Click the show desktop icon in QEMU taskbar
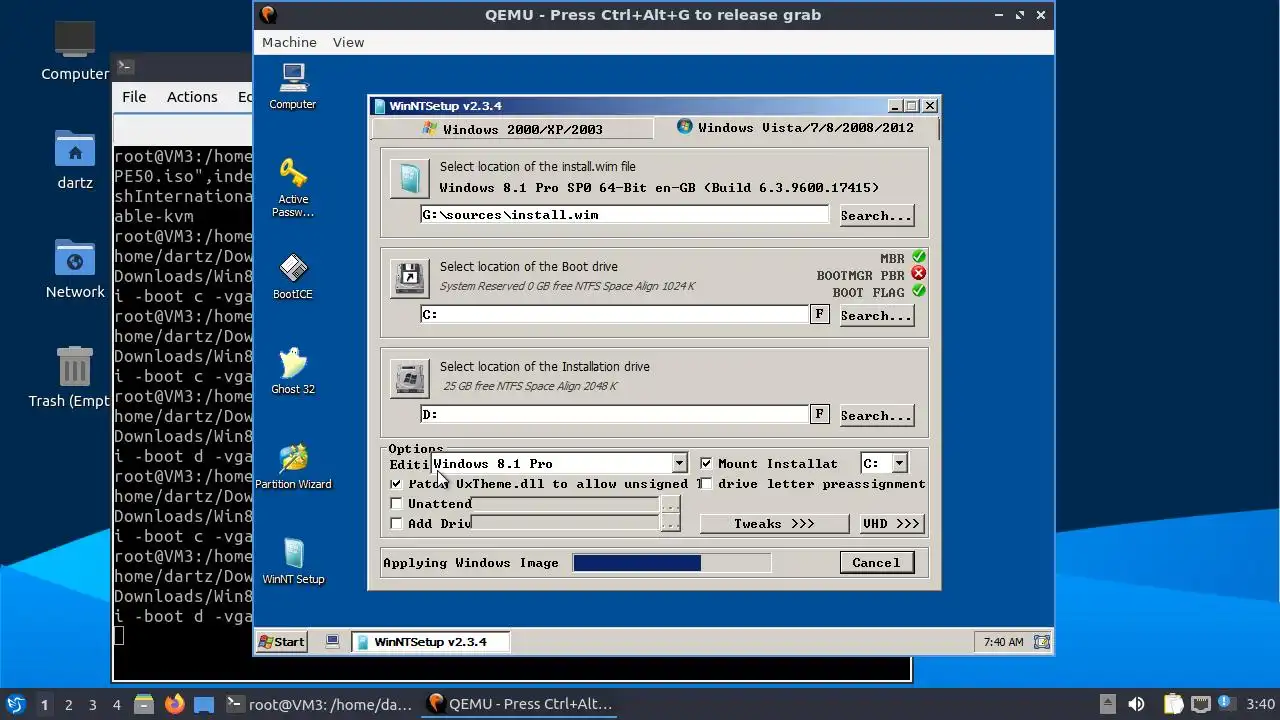Image resolution: width=1280 pixels, height=720 pixels. tap(333, 641)
